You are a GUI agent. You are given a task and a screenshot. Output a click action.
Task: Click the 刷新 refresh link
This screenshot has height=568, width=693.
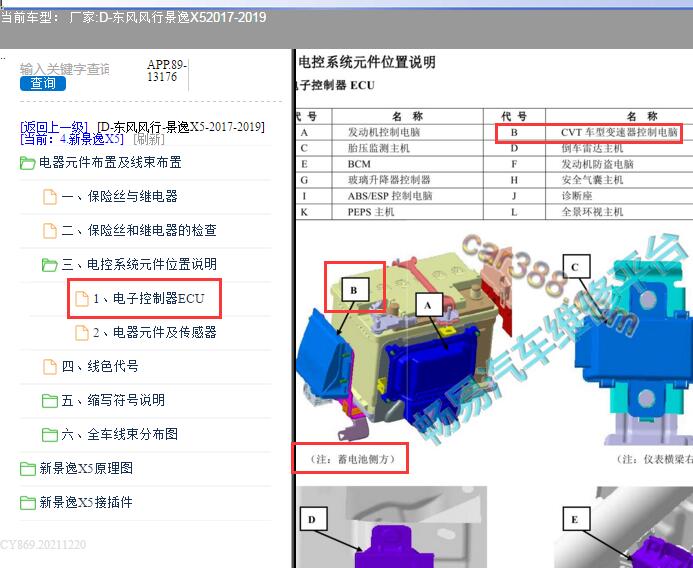pyautogui.click(x=149, y=139)
